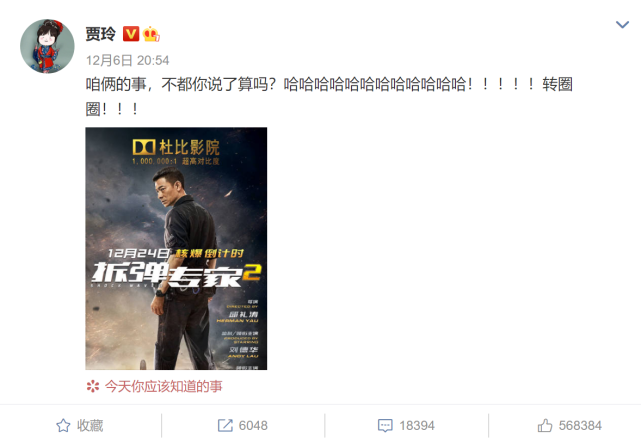Click the 杜比影院 logo on the poster
Image resolution: width=641 pixels, height=443 pixels.
[176, 147]
